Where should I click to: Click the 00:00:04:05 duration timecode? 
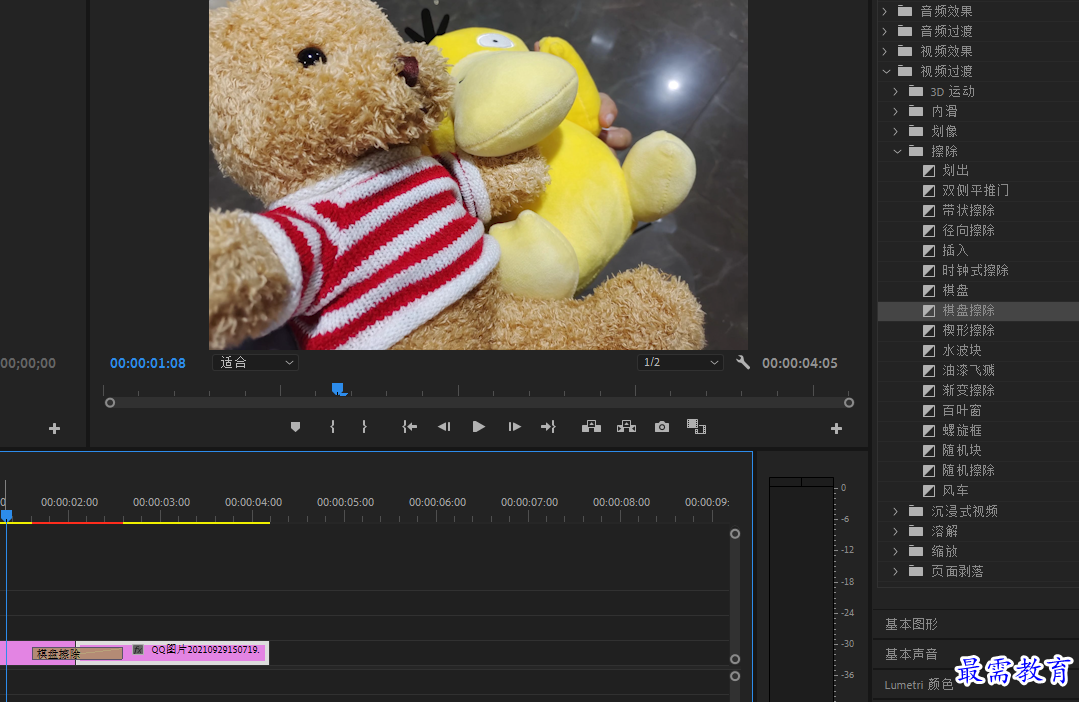800,363
